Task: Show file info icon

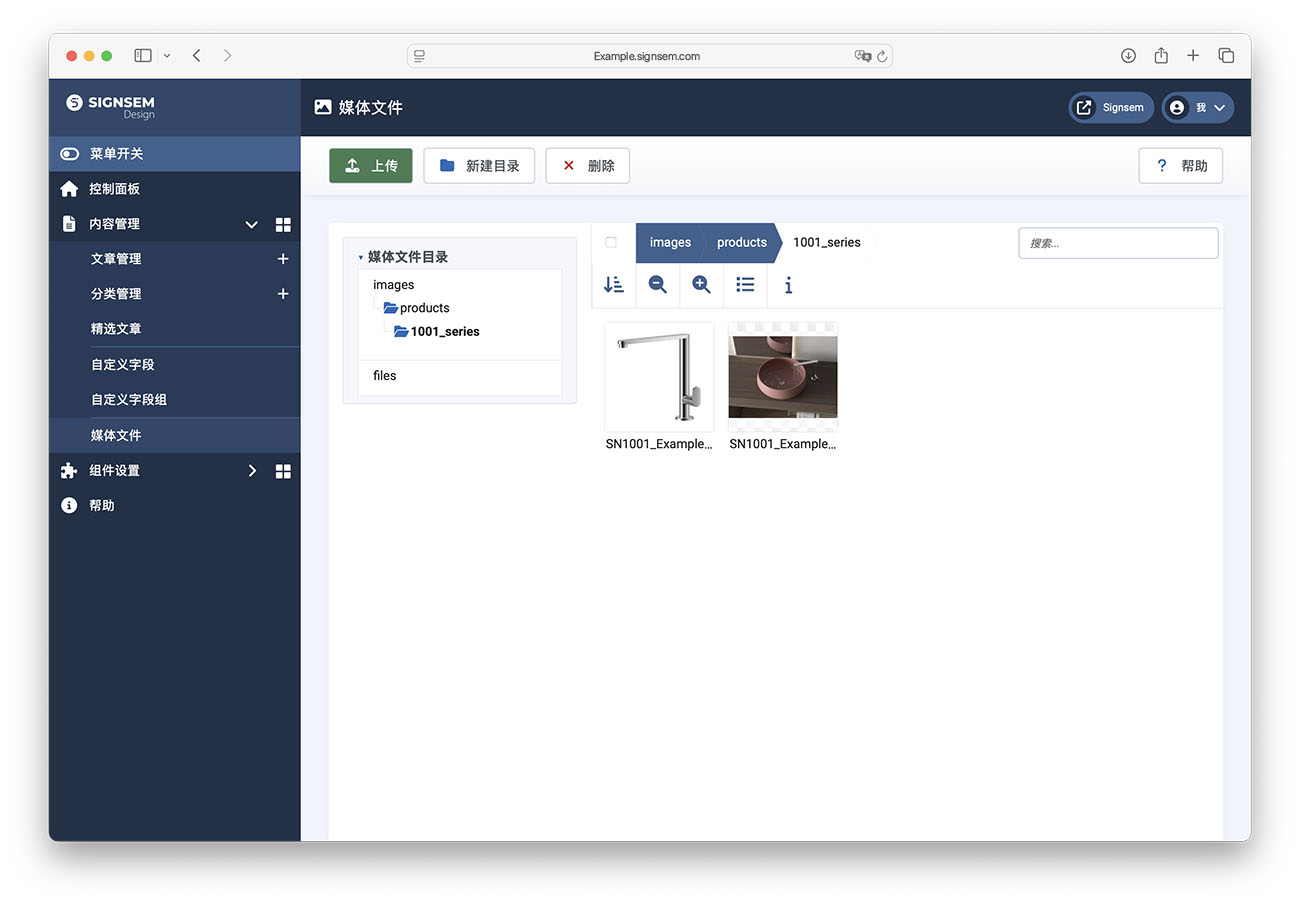Action: click(788, 286)
